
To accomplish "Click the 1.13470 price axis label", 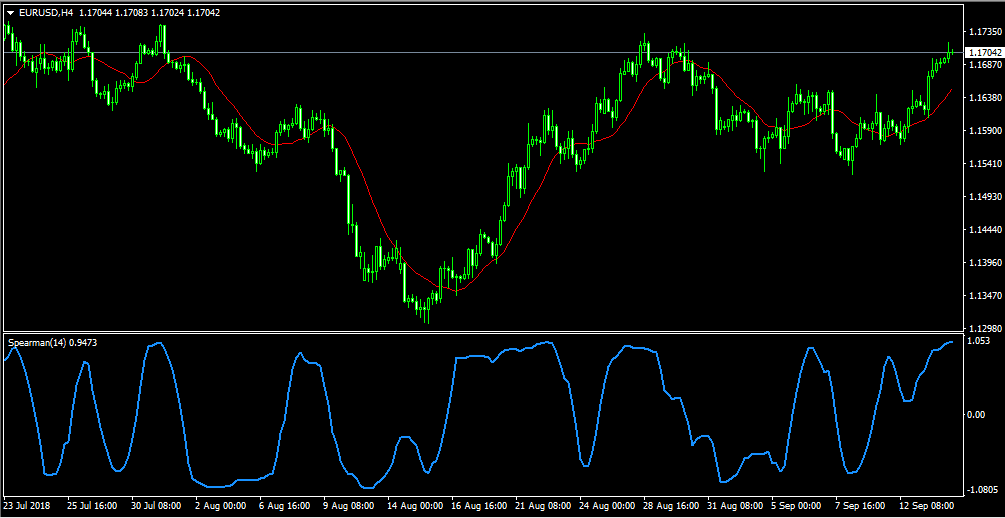I will pyautogui.click(x=984, y=296).
